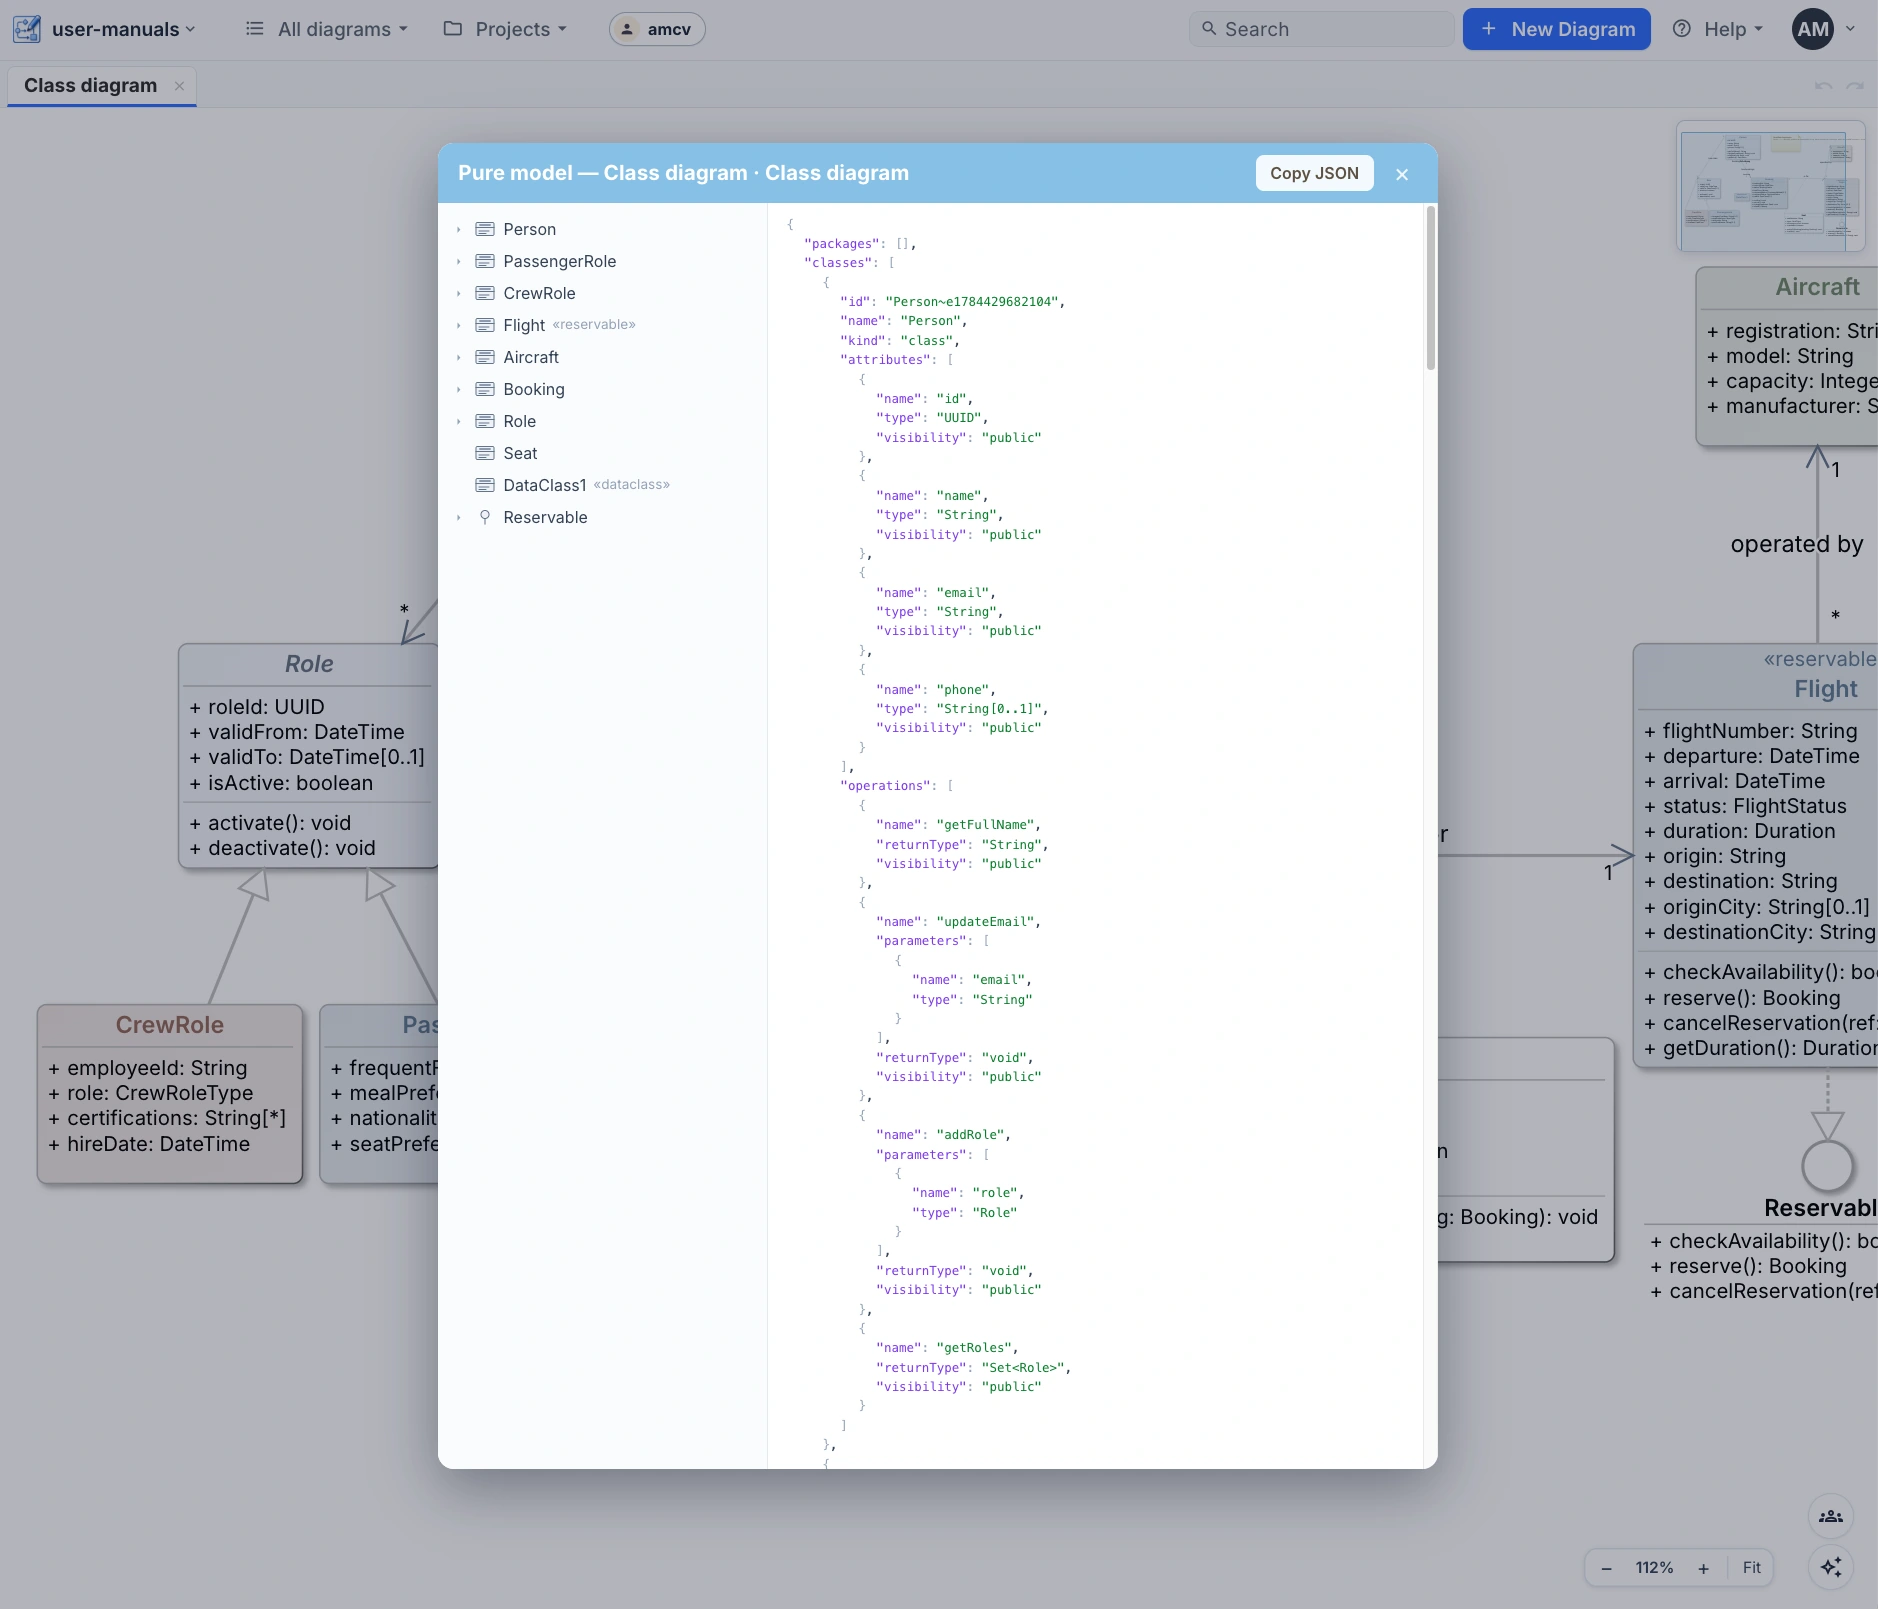Select the Class diagram tab
1878x1609 pixels.
pyautogui.click(x=90, y=86)
